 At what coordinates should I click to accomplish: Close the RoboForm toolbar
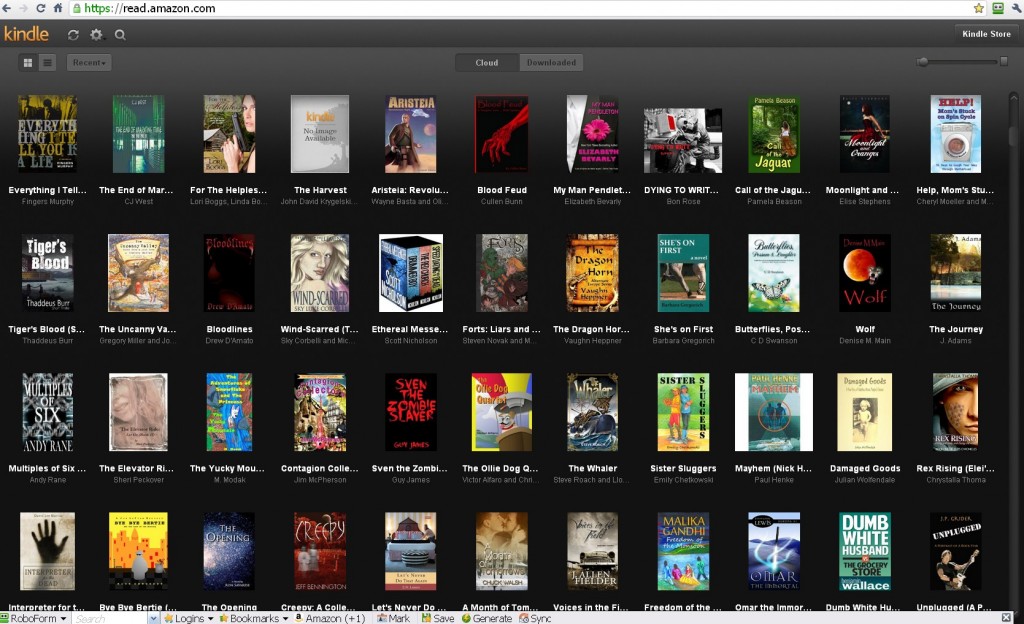pyautogui.click(x=1006, y=617)
